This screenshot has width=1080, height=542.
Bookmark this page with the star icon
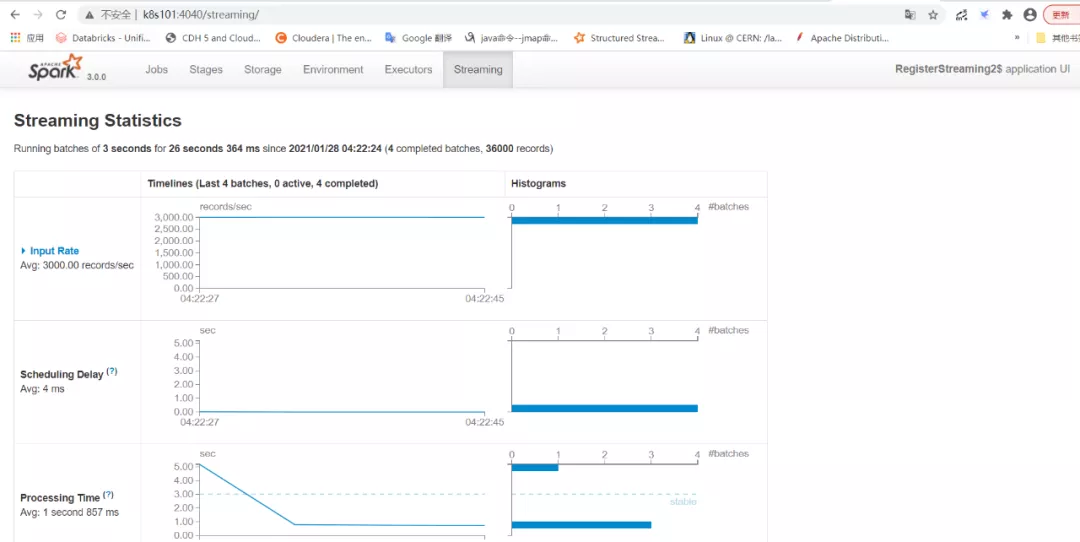click(x=933, y=15)
